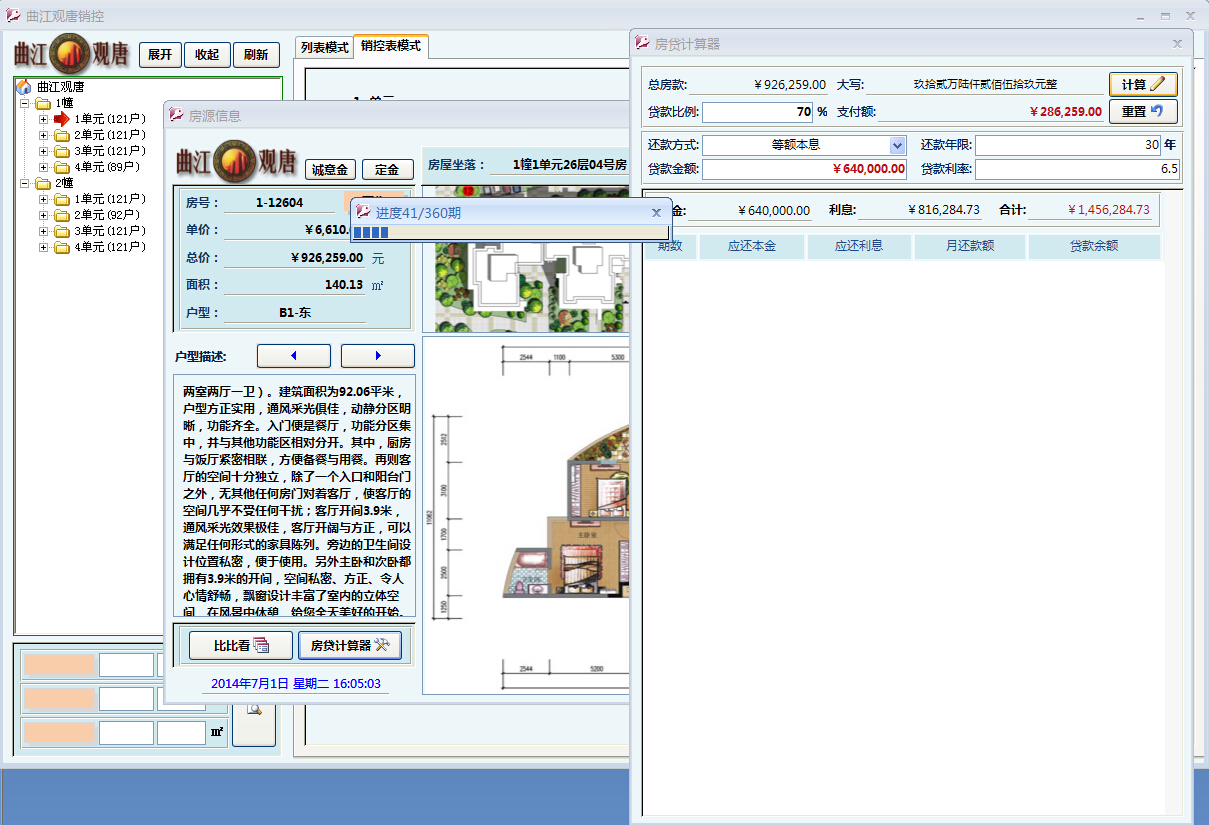
Task: Show the next 户型描述 with the right arrow
Action: click(378, 356)
